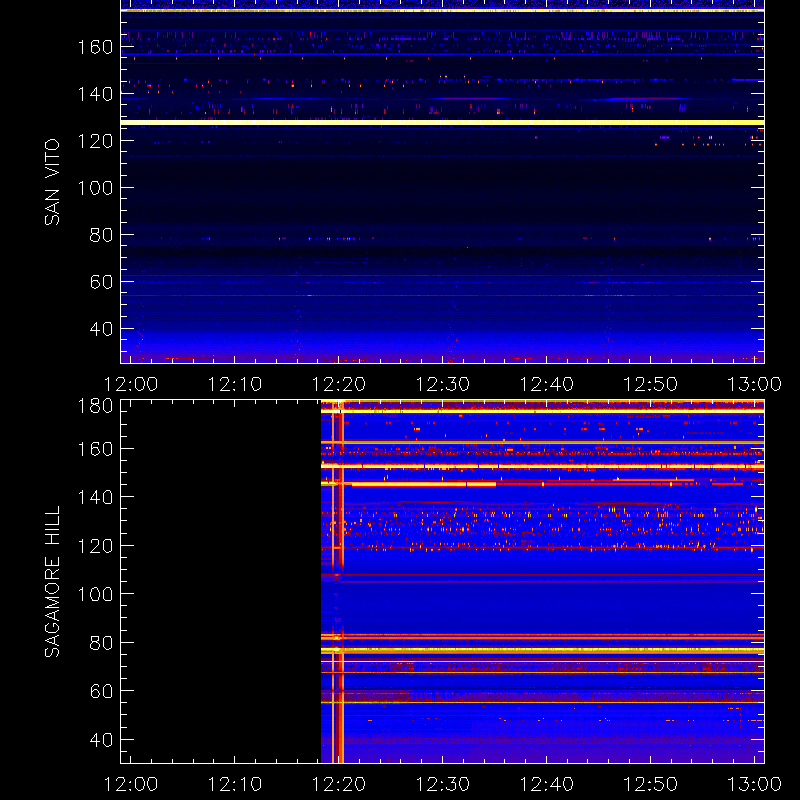
Task: Click 13:00 time label under SAN VITO plot
Action: click(754, 384)
